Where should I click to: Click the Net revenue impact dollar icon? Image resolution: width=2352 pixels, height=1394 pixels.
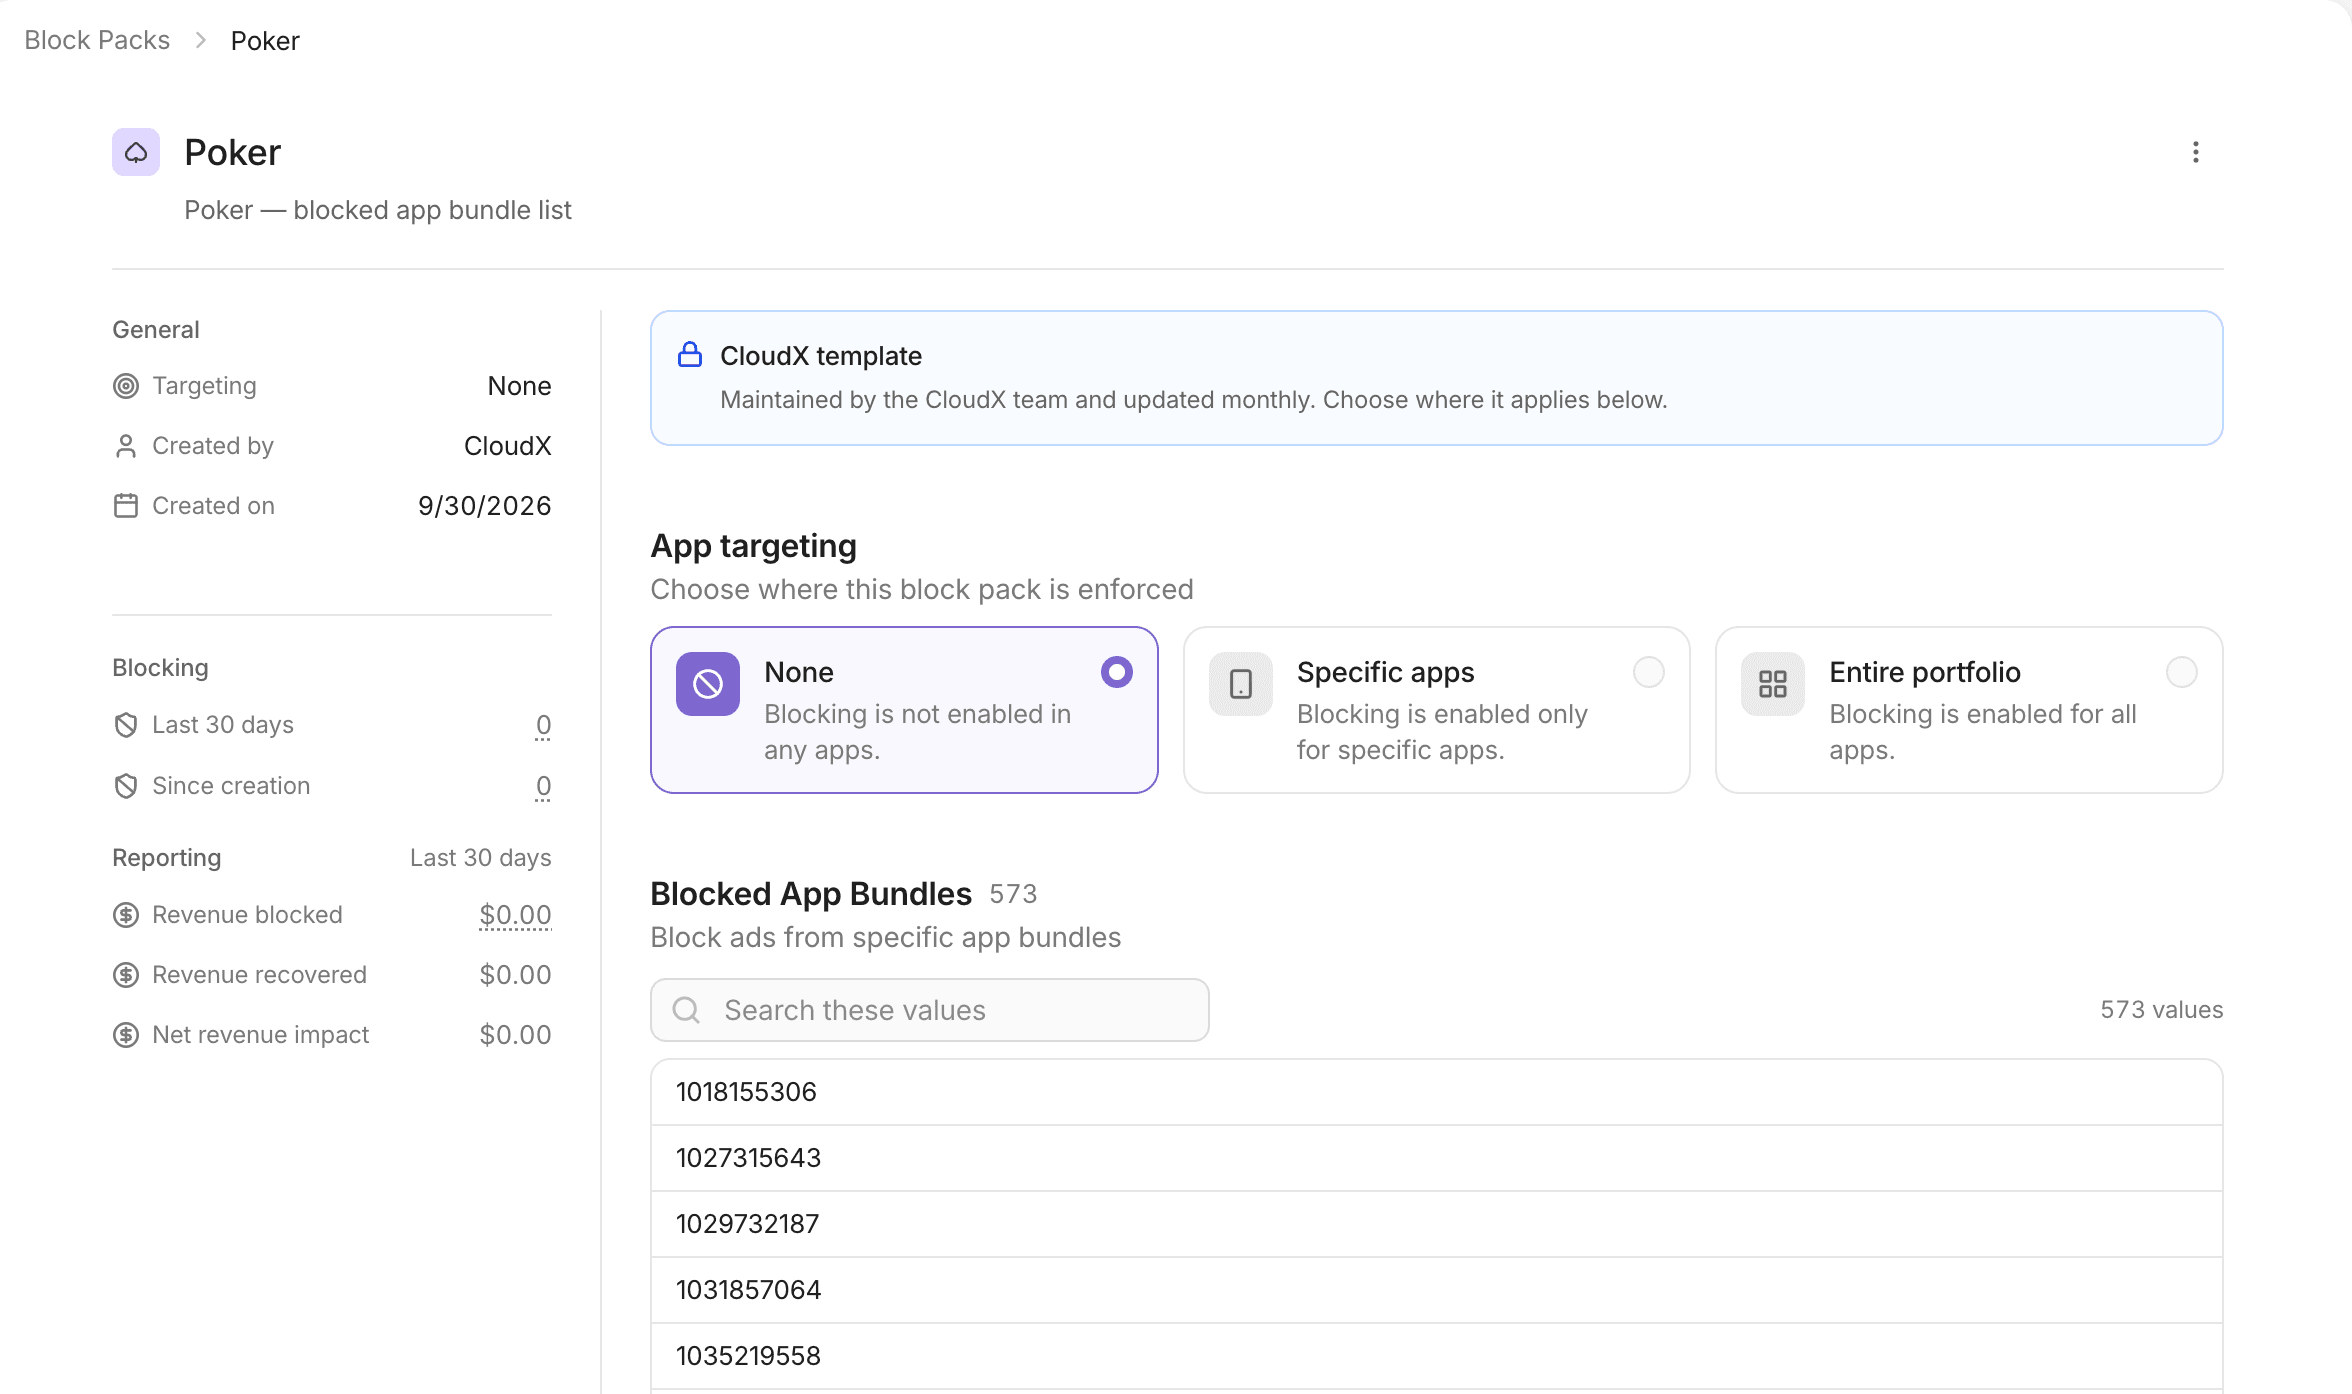pos(126,1035)
